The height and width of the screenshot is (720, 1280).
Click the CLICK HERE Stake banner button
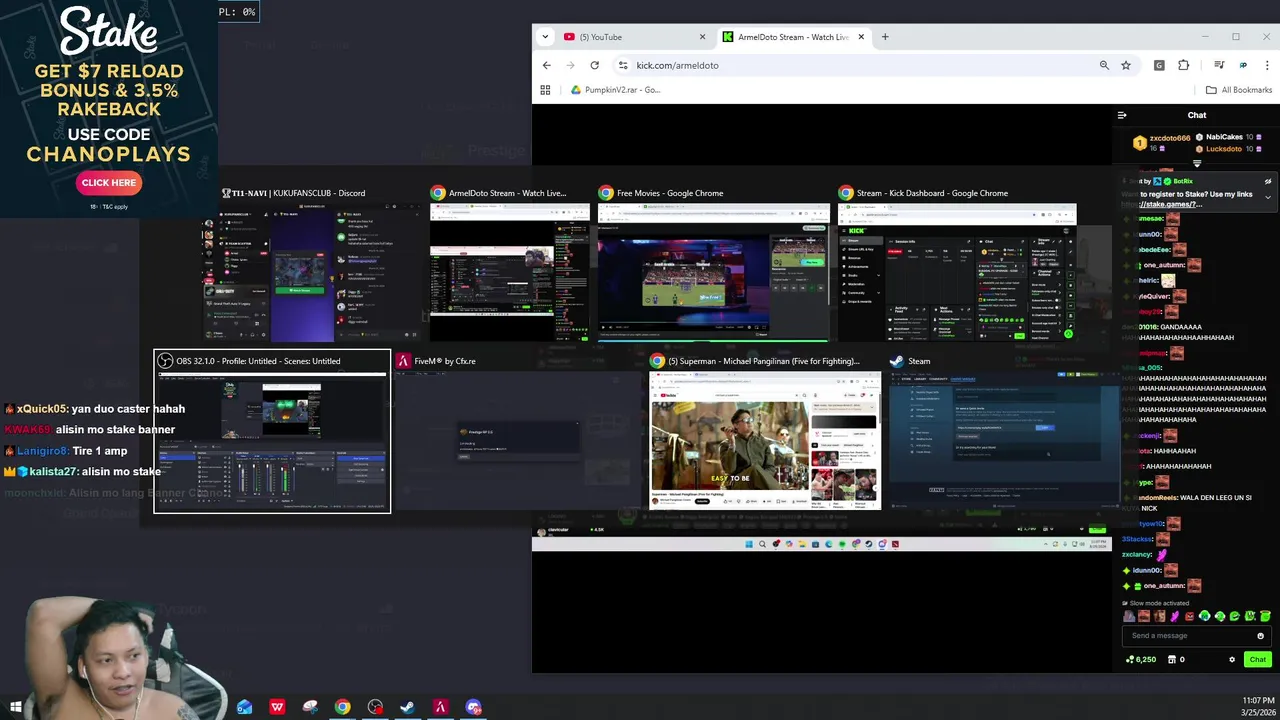coord(109,182)
